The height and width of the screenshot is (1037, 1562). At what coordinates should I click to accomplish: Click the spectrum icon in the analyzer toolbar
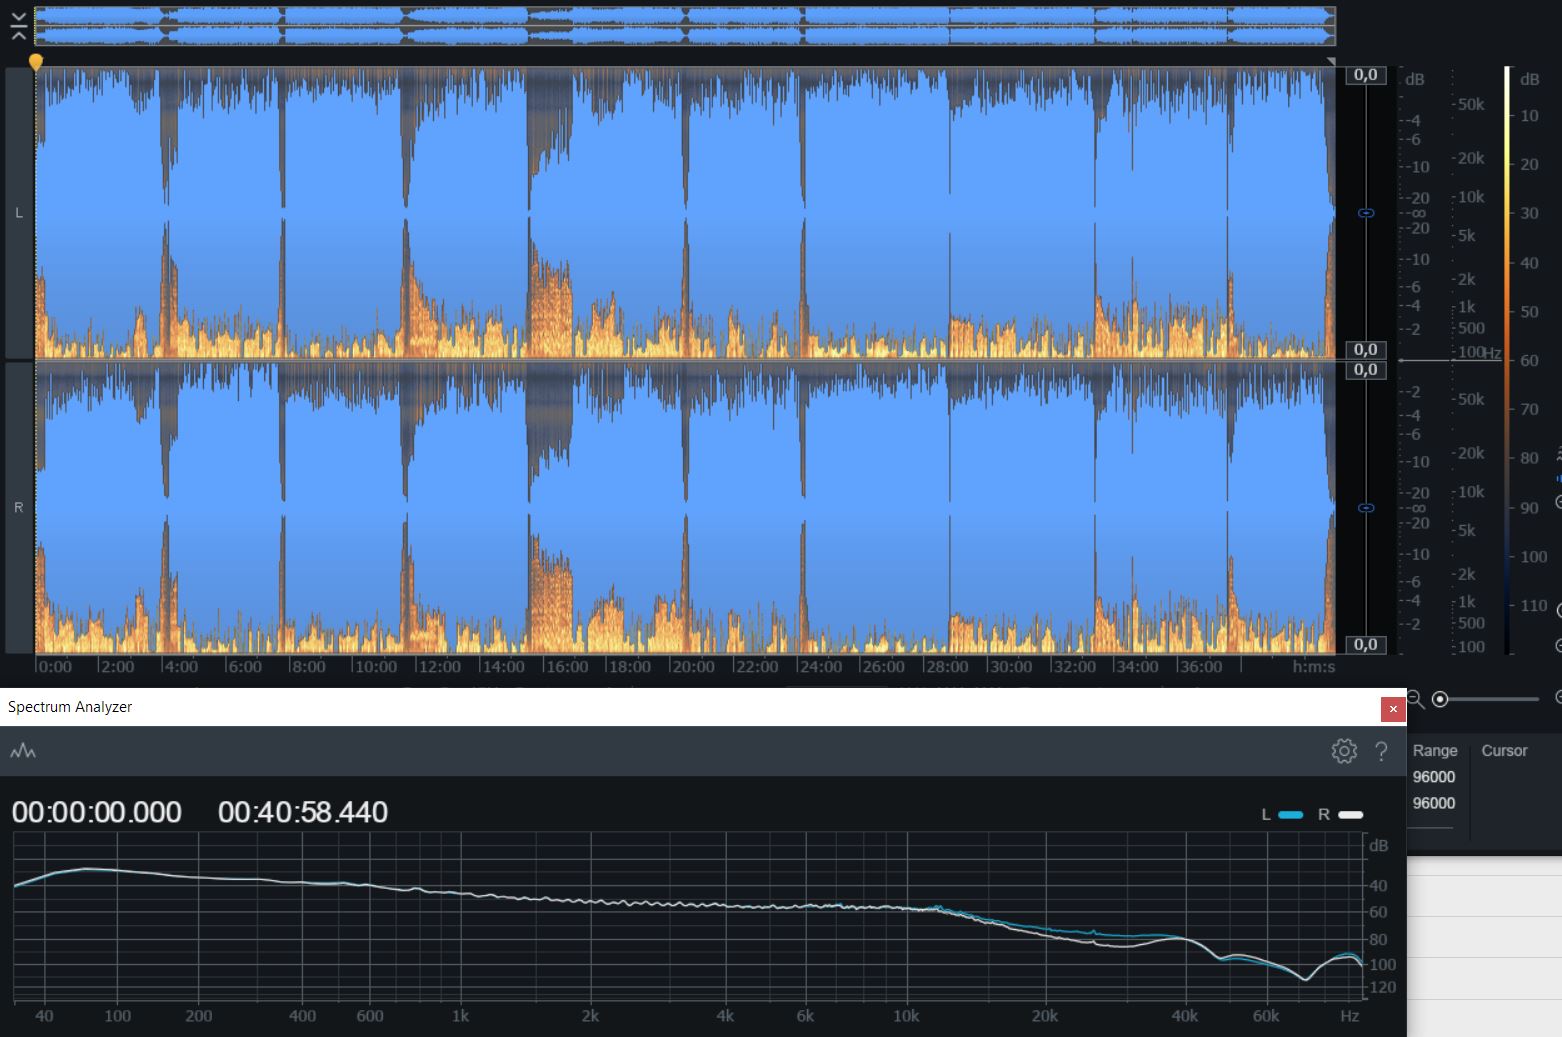(23, 751)
